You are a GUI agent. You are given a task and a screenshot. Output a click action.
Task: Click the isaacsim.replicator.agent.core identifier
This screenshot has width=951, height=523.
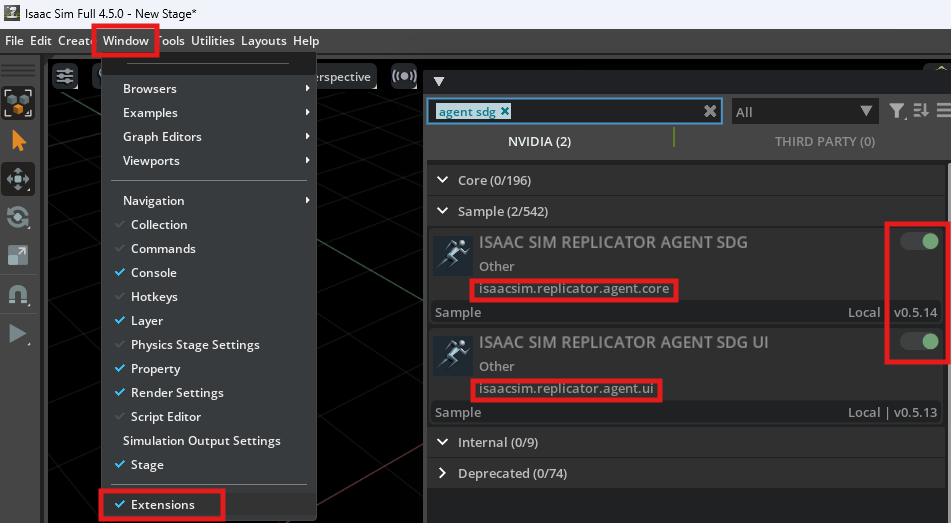point(574,289)
